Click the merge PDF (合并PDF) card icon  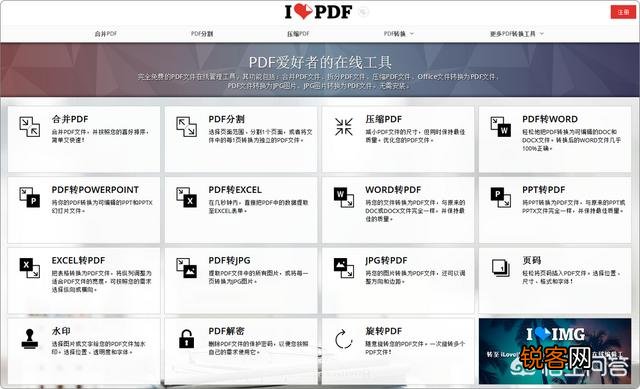(30, 126)
